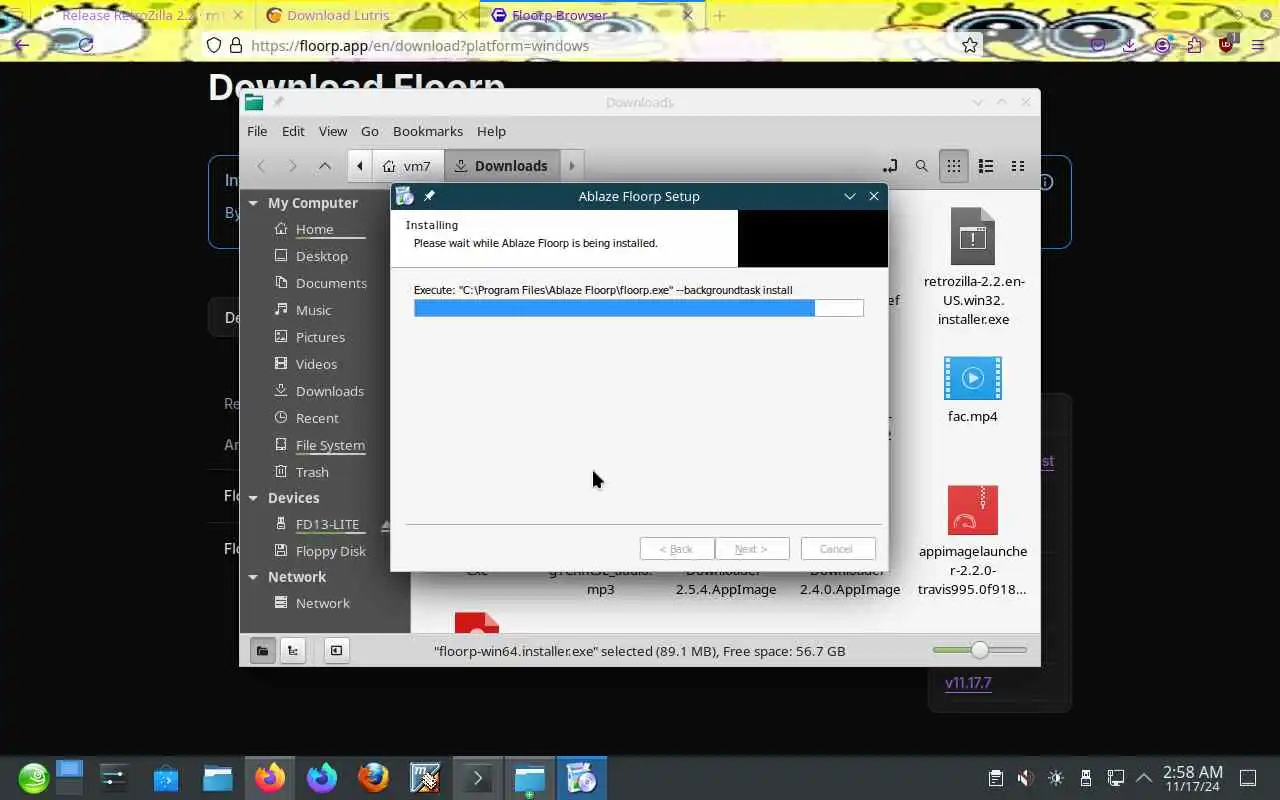Image resolution: width=1280 pixels, height=800 pixels.
Task: Shade Floorp Setup window with chevron
Action: [850, 196]
